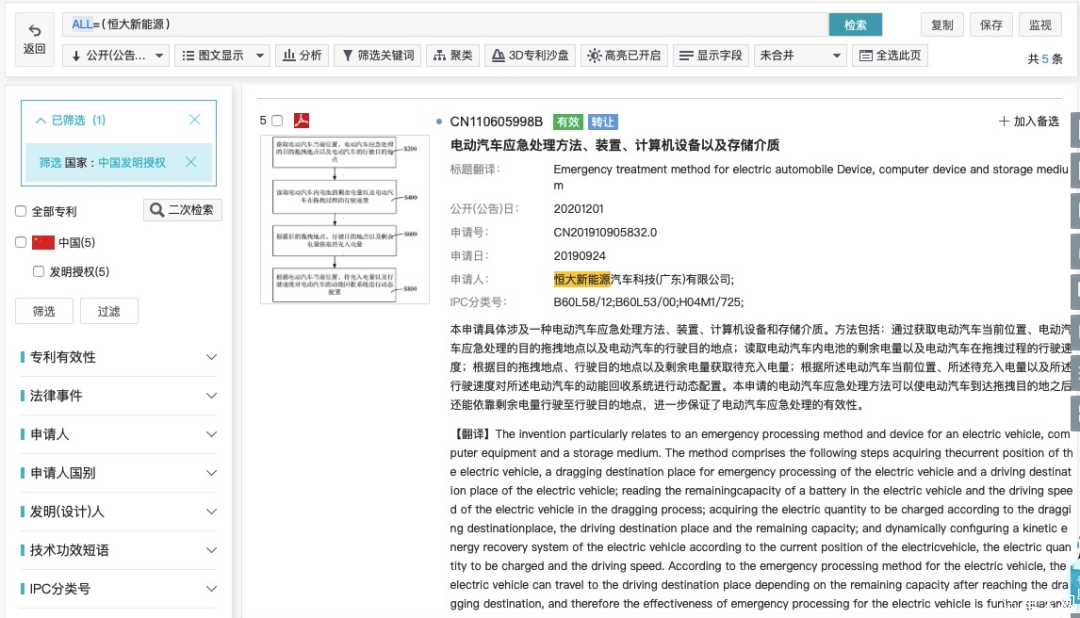Open 显示字段 field settings
Viewport: 1080px width, 618px height.
coord(711,55)
